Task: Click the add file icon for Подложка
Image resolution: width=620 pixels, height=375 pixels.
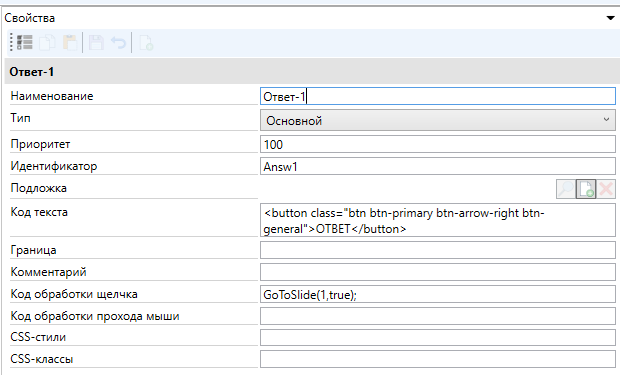Action: [586, 189]
